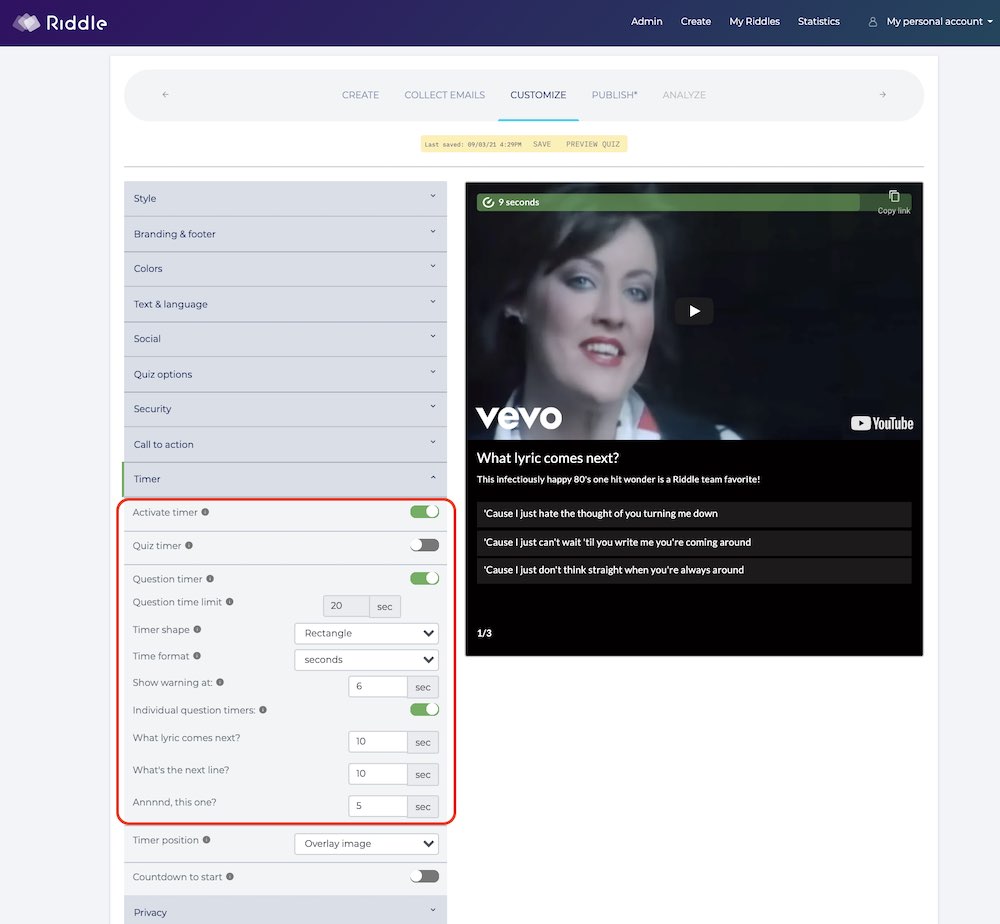Go to the CREATE step tab

coord(360,95)
